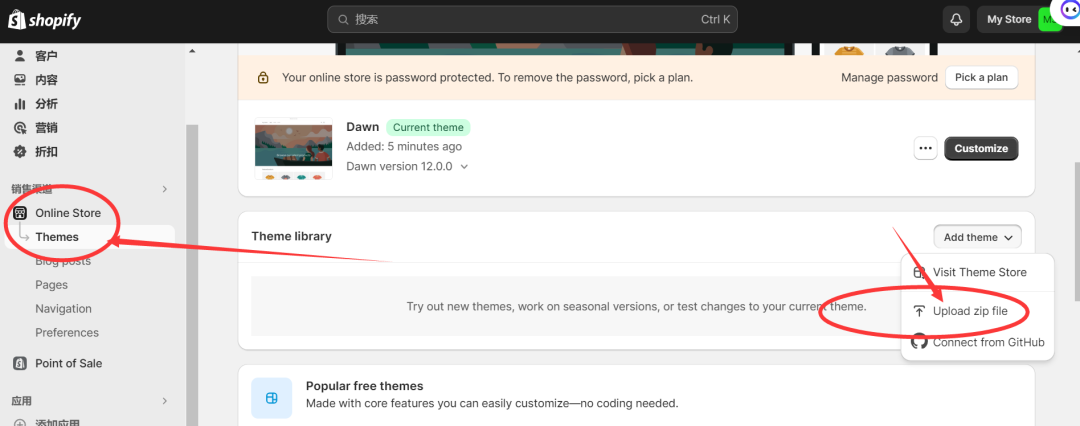This screenshot has width=1080, height=426.
Task: Open the 客户 (Customers) section
Action: [46, 56]
